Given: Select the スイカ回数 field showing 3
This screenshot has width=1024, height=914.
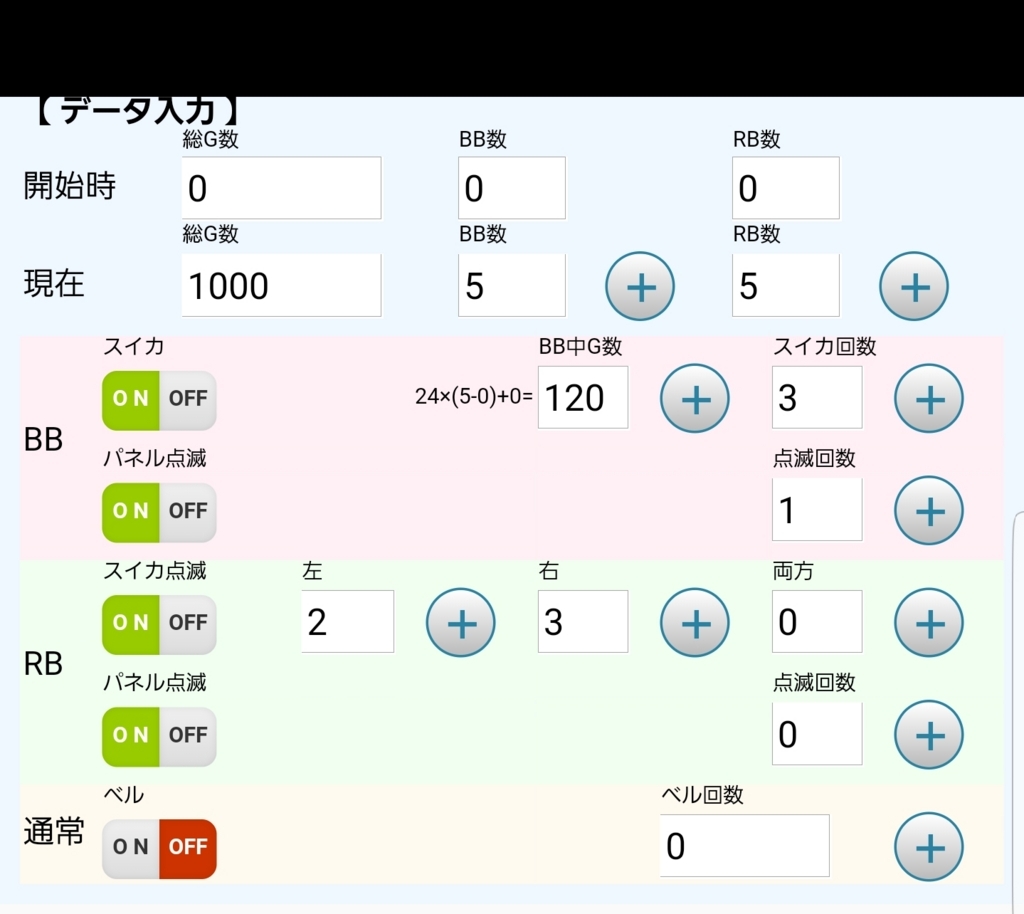Looking at the screenshot, I should pyautogui.click(x=817, y=398).
